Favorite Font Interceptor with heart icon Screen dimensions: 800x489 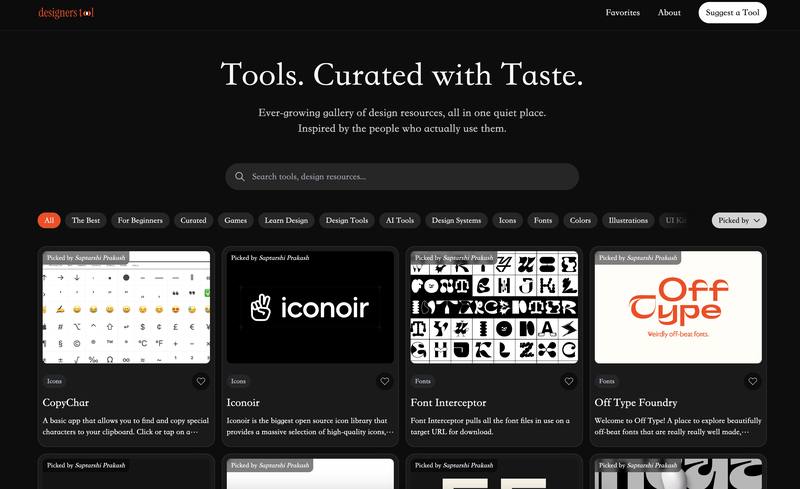(x=569, y=381)
